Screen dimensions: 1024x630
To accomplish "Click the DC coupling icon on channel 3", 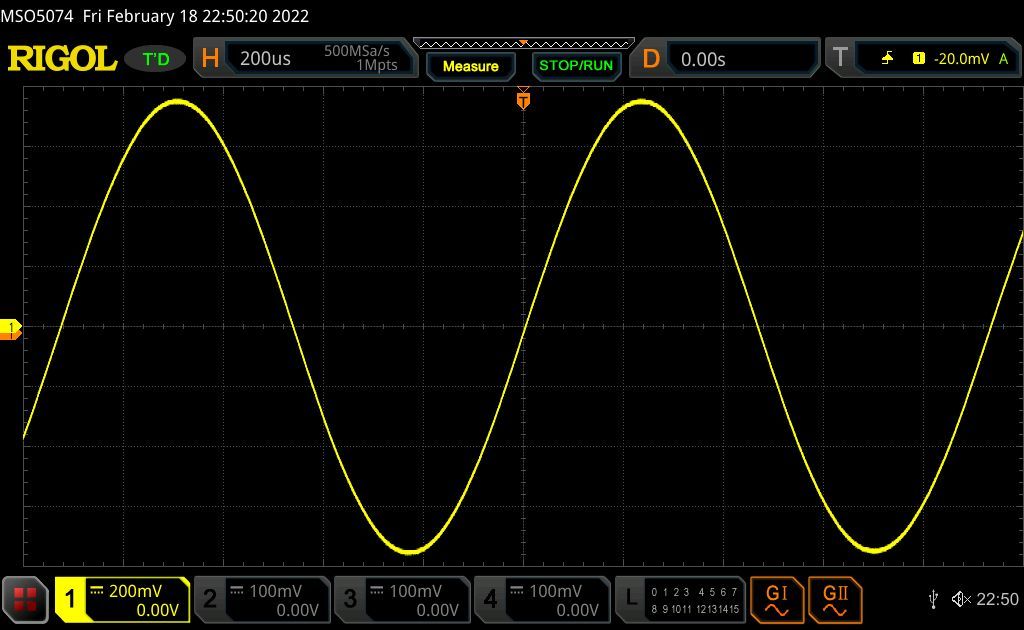I will [377, 591].
